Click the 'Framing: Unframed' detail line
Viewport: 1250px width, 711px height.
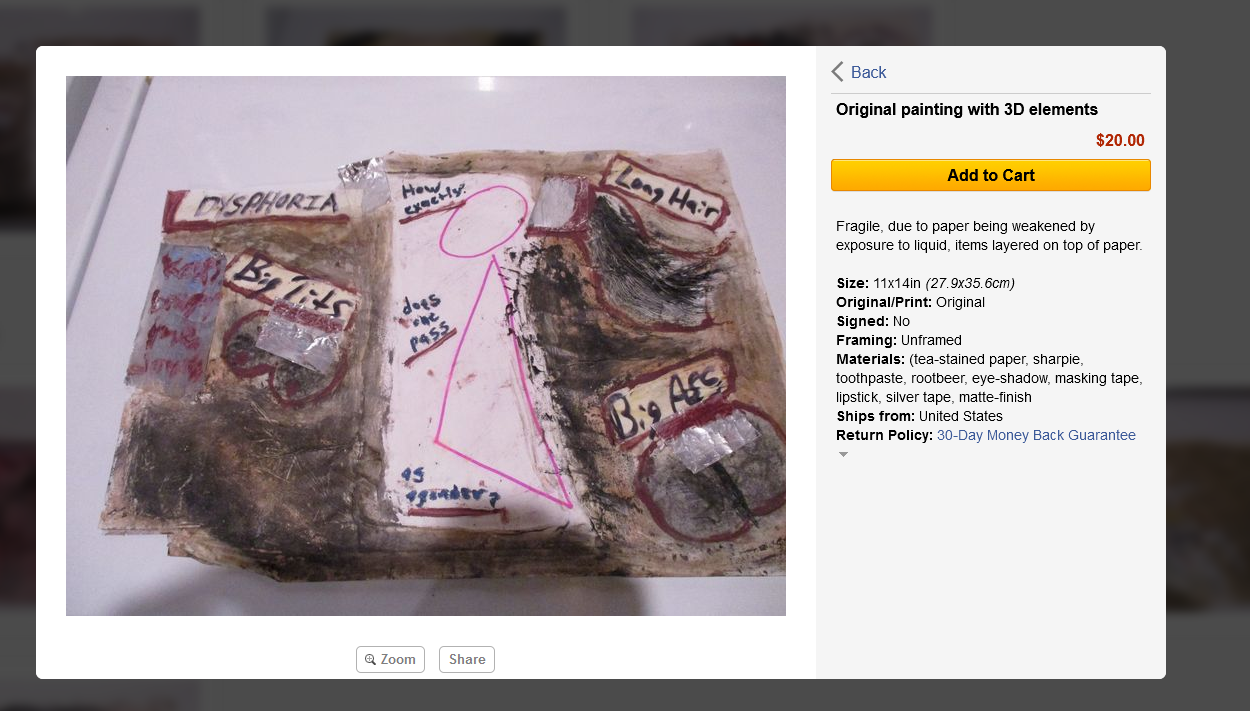coord(899,340)
